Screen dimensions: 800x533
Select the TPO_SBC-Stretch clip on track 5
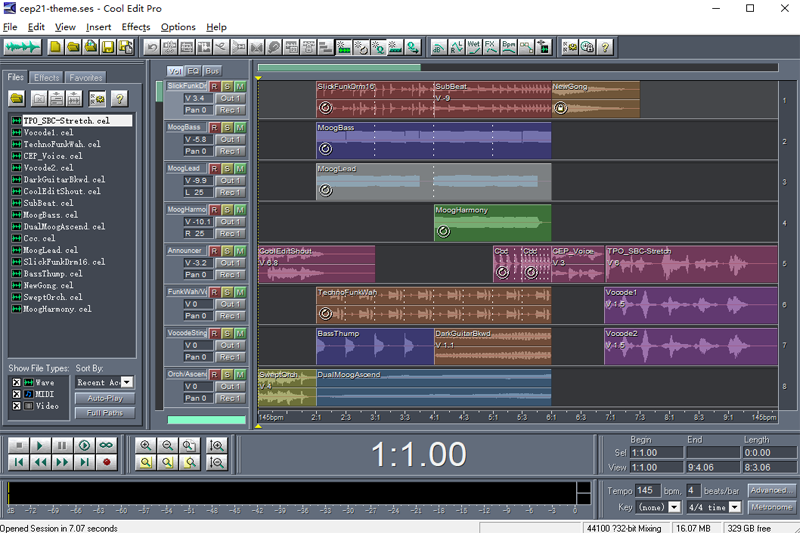(x=691, y=264)
